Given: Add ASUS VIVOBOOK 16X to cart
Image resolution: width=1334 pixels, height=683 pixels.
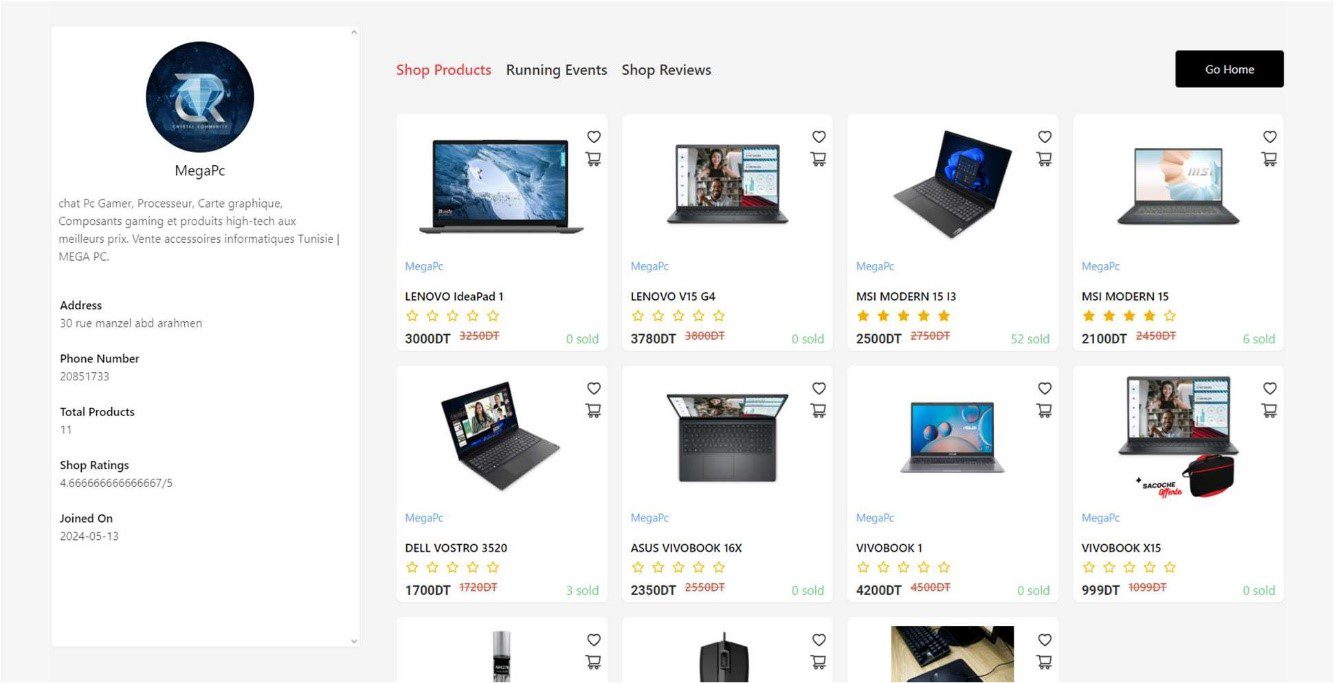Looking at the screenshot, I should coord(819,410).
